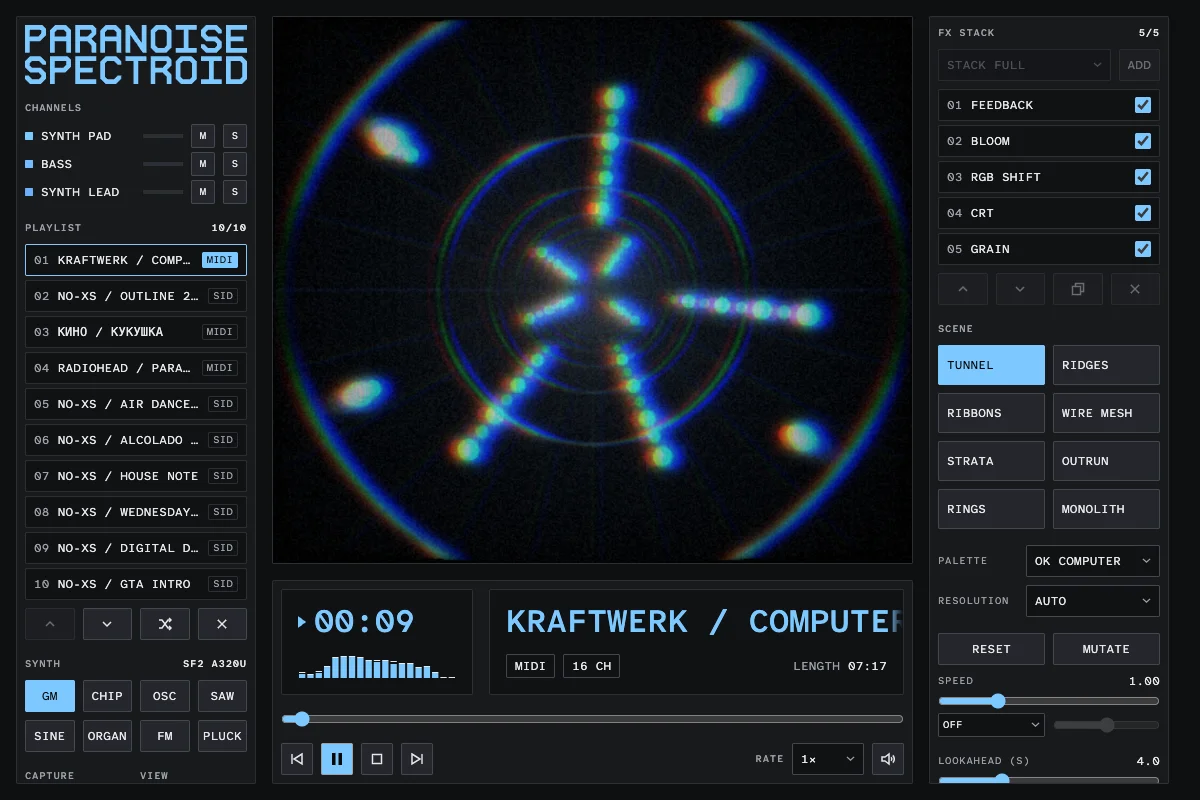The width and height of the screenshot is (1200, 800).
Task: Play track 03 КИНО / КУКУШКА
Action: pos(136,332)
